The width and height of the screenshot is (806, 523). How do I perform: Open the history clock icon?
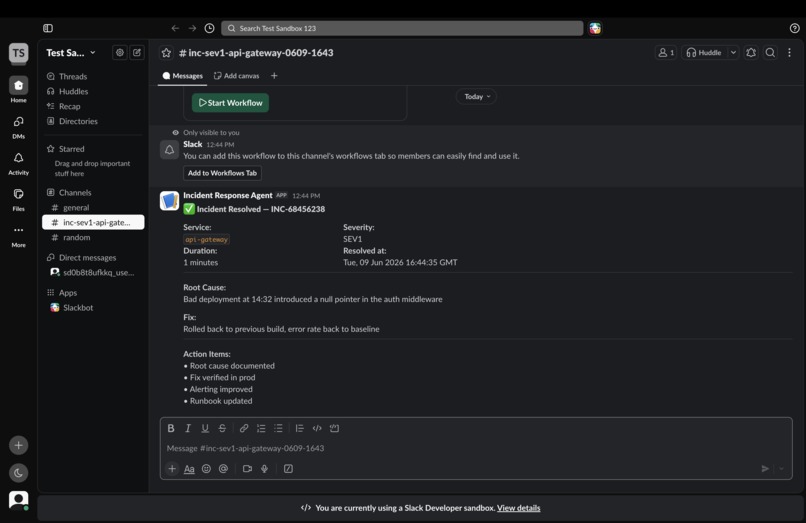tap(209, 28)
